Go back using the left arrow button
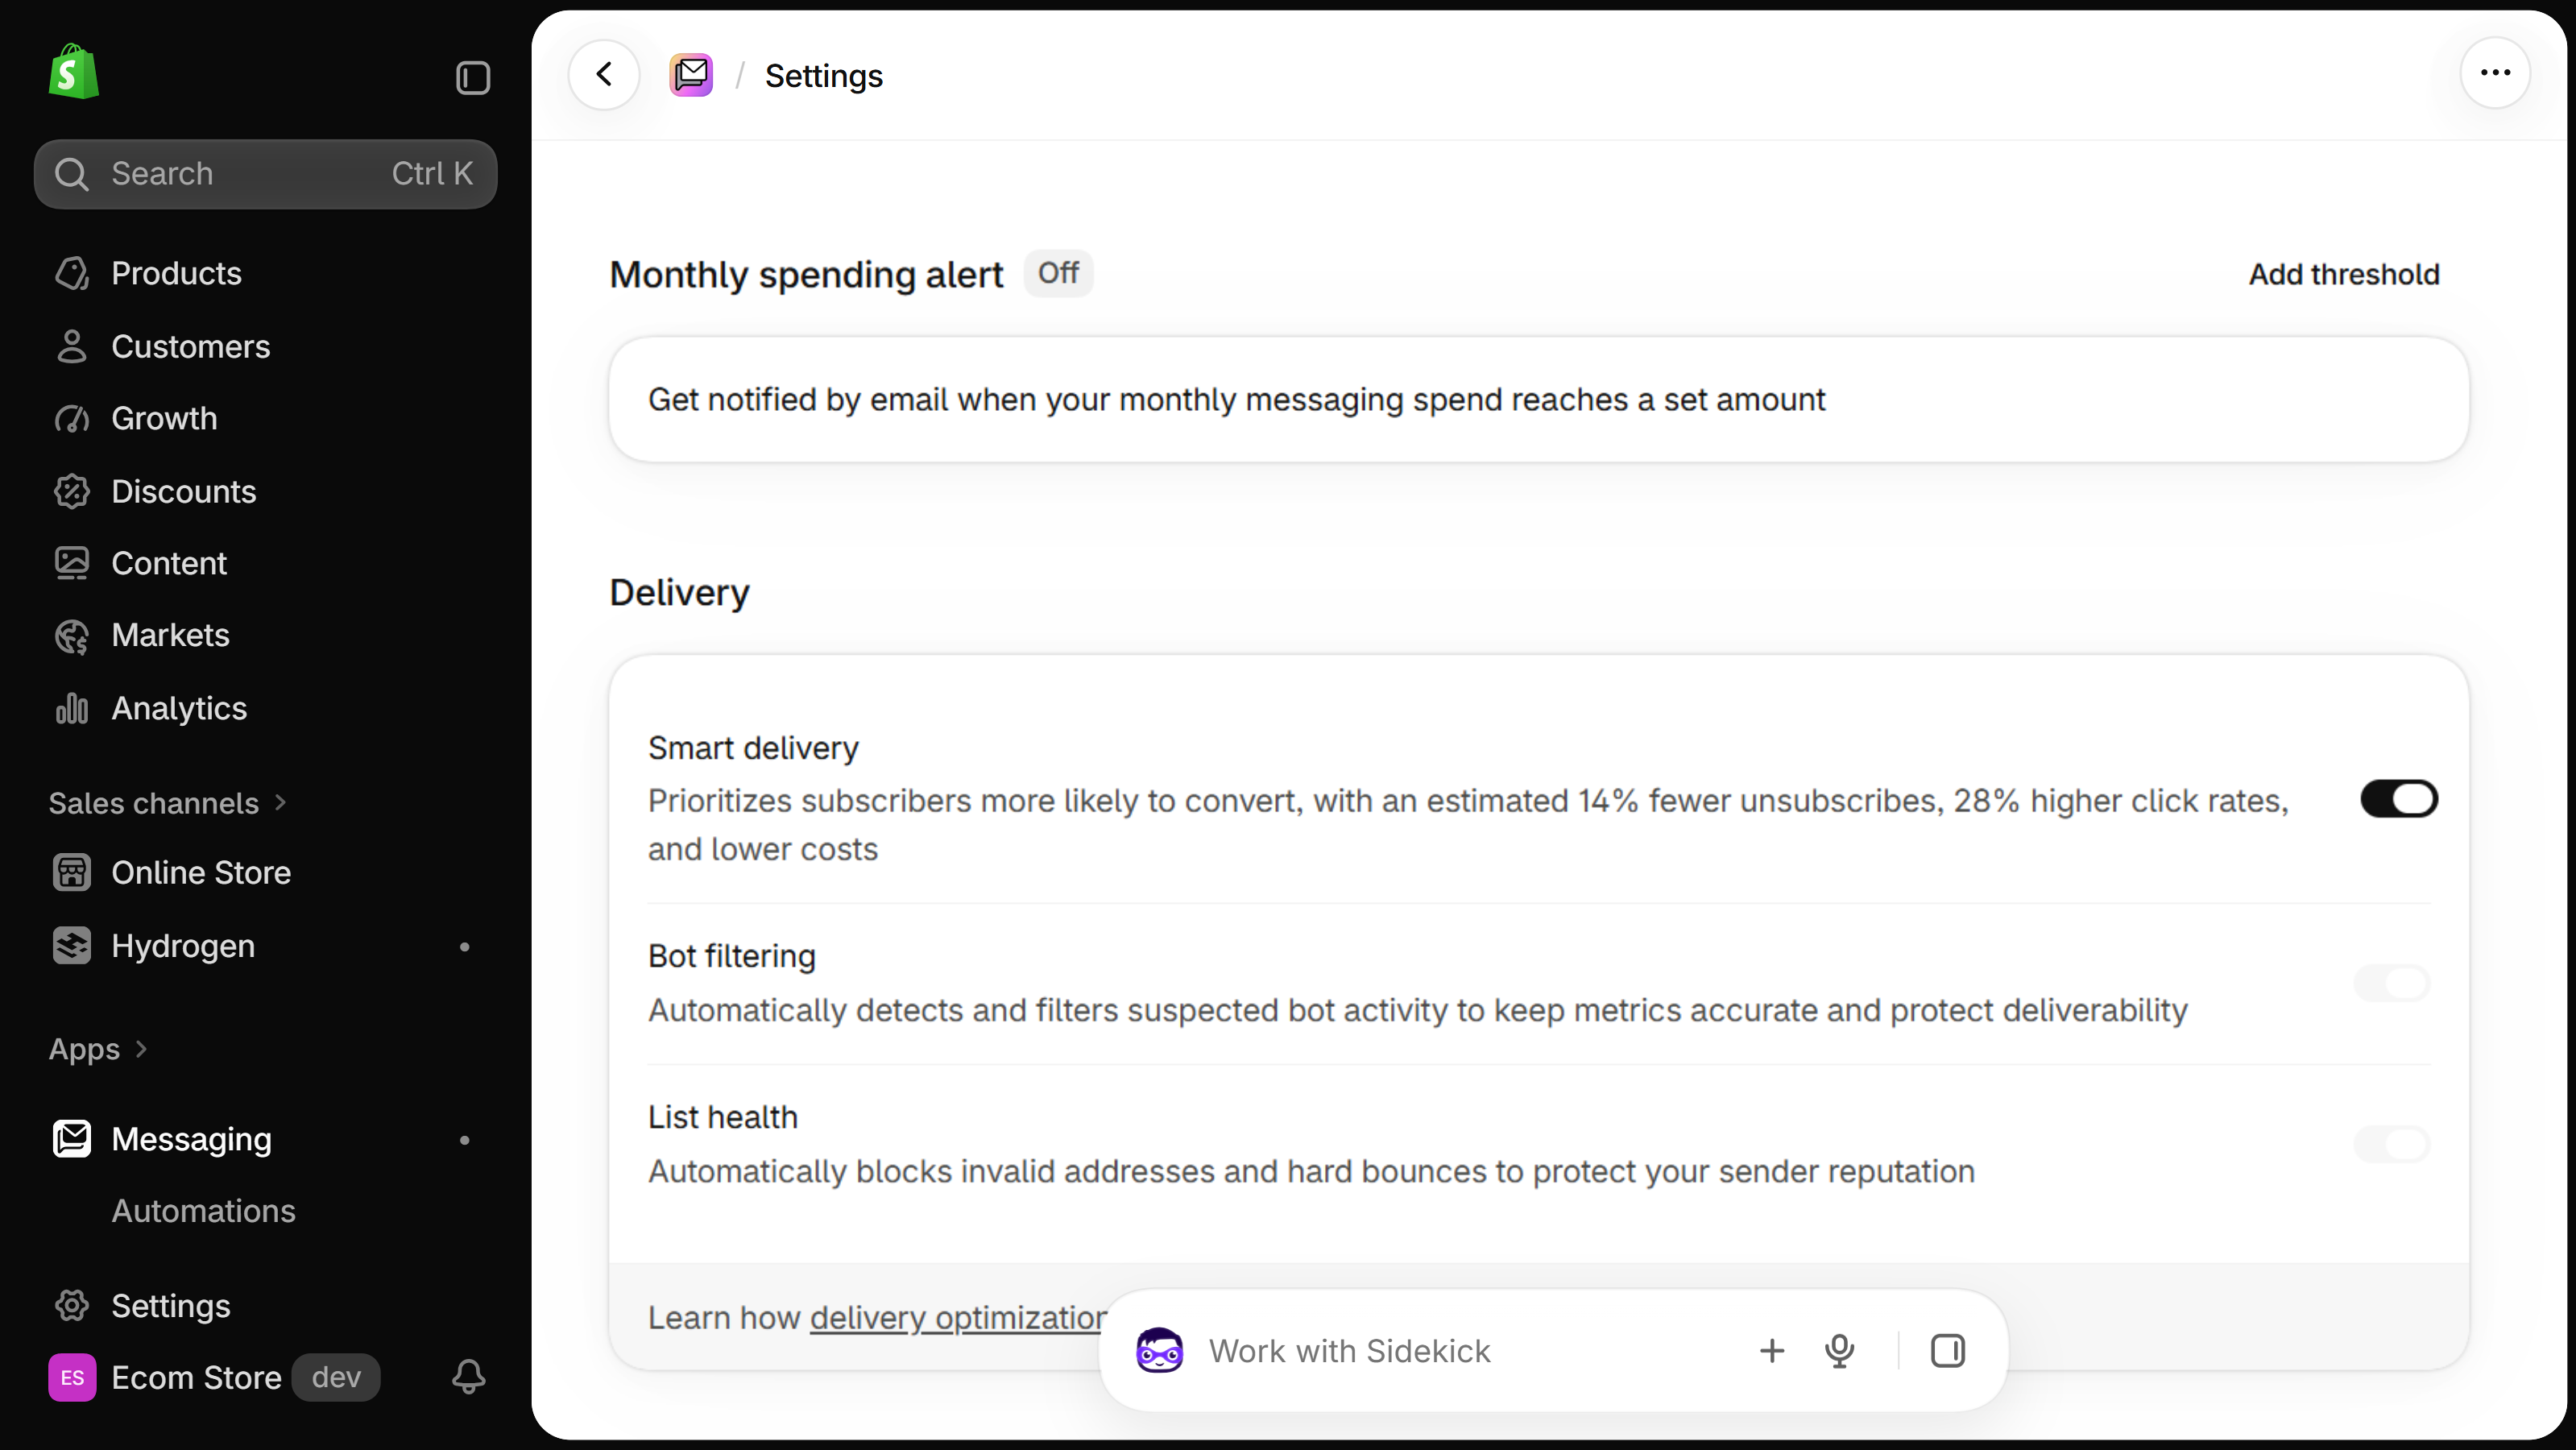Screen dimensions: 2576x1450 (x=604, y=74)
